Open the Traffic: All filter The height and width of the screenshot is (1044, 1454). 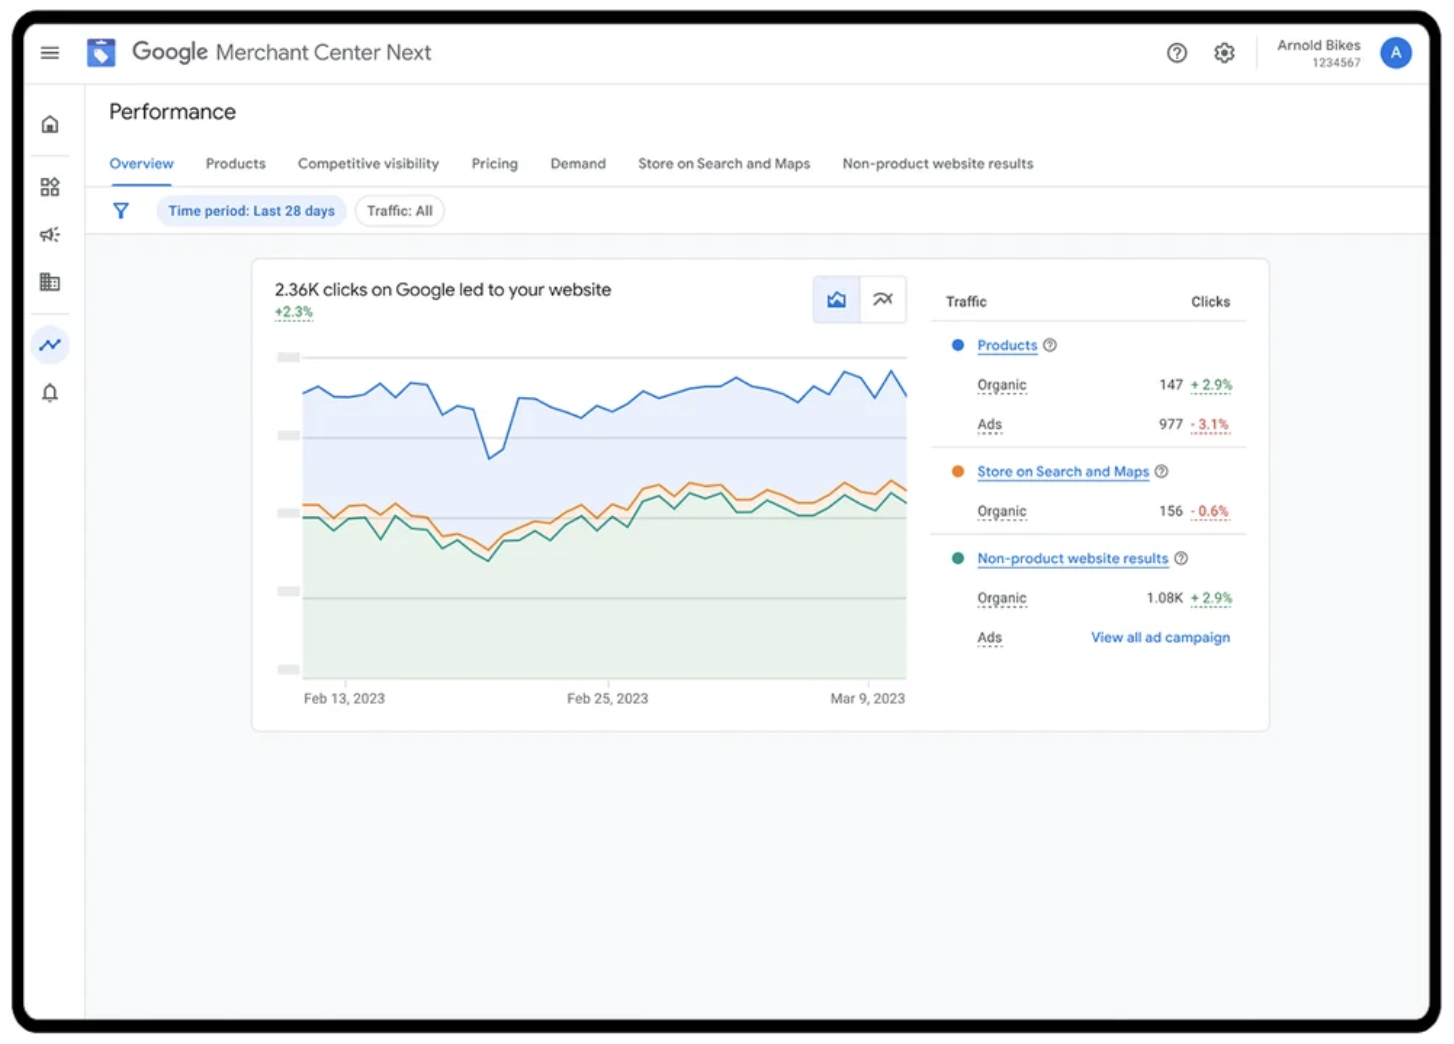tap(399, 210)
